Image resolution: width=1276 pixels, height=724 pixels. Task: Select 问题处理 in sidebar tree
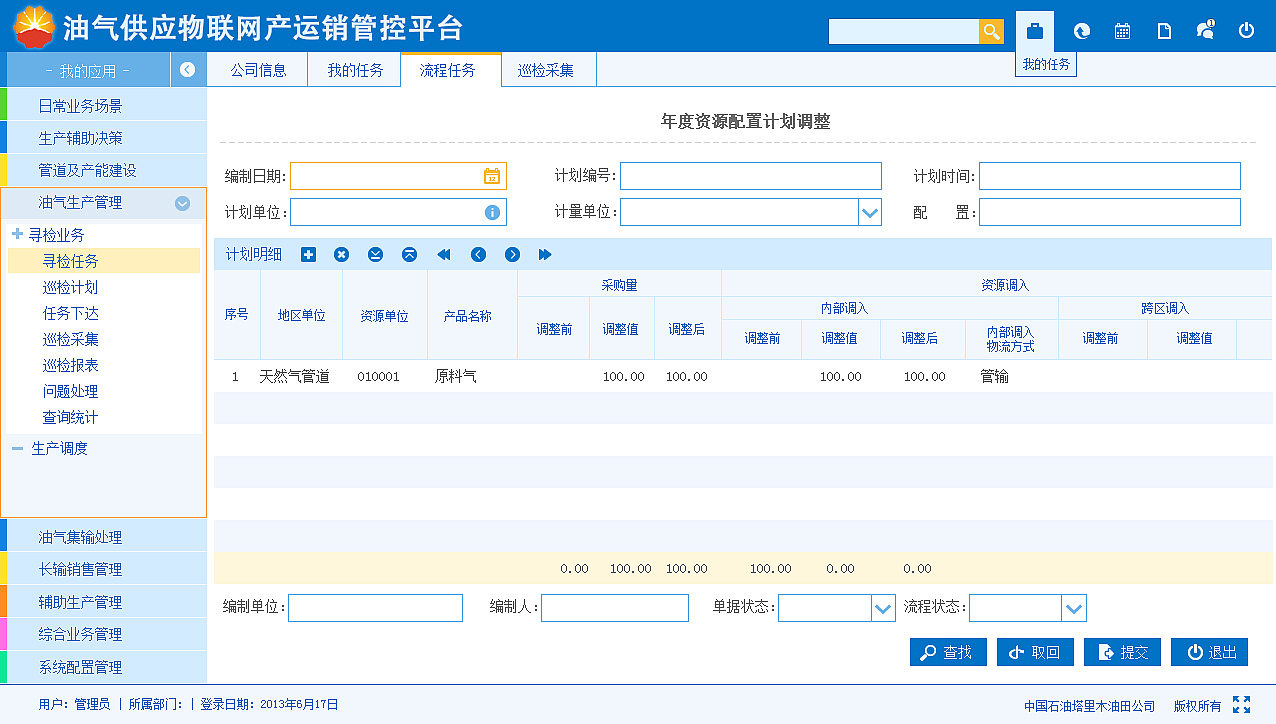(70, 391)
